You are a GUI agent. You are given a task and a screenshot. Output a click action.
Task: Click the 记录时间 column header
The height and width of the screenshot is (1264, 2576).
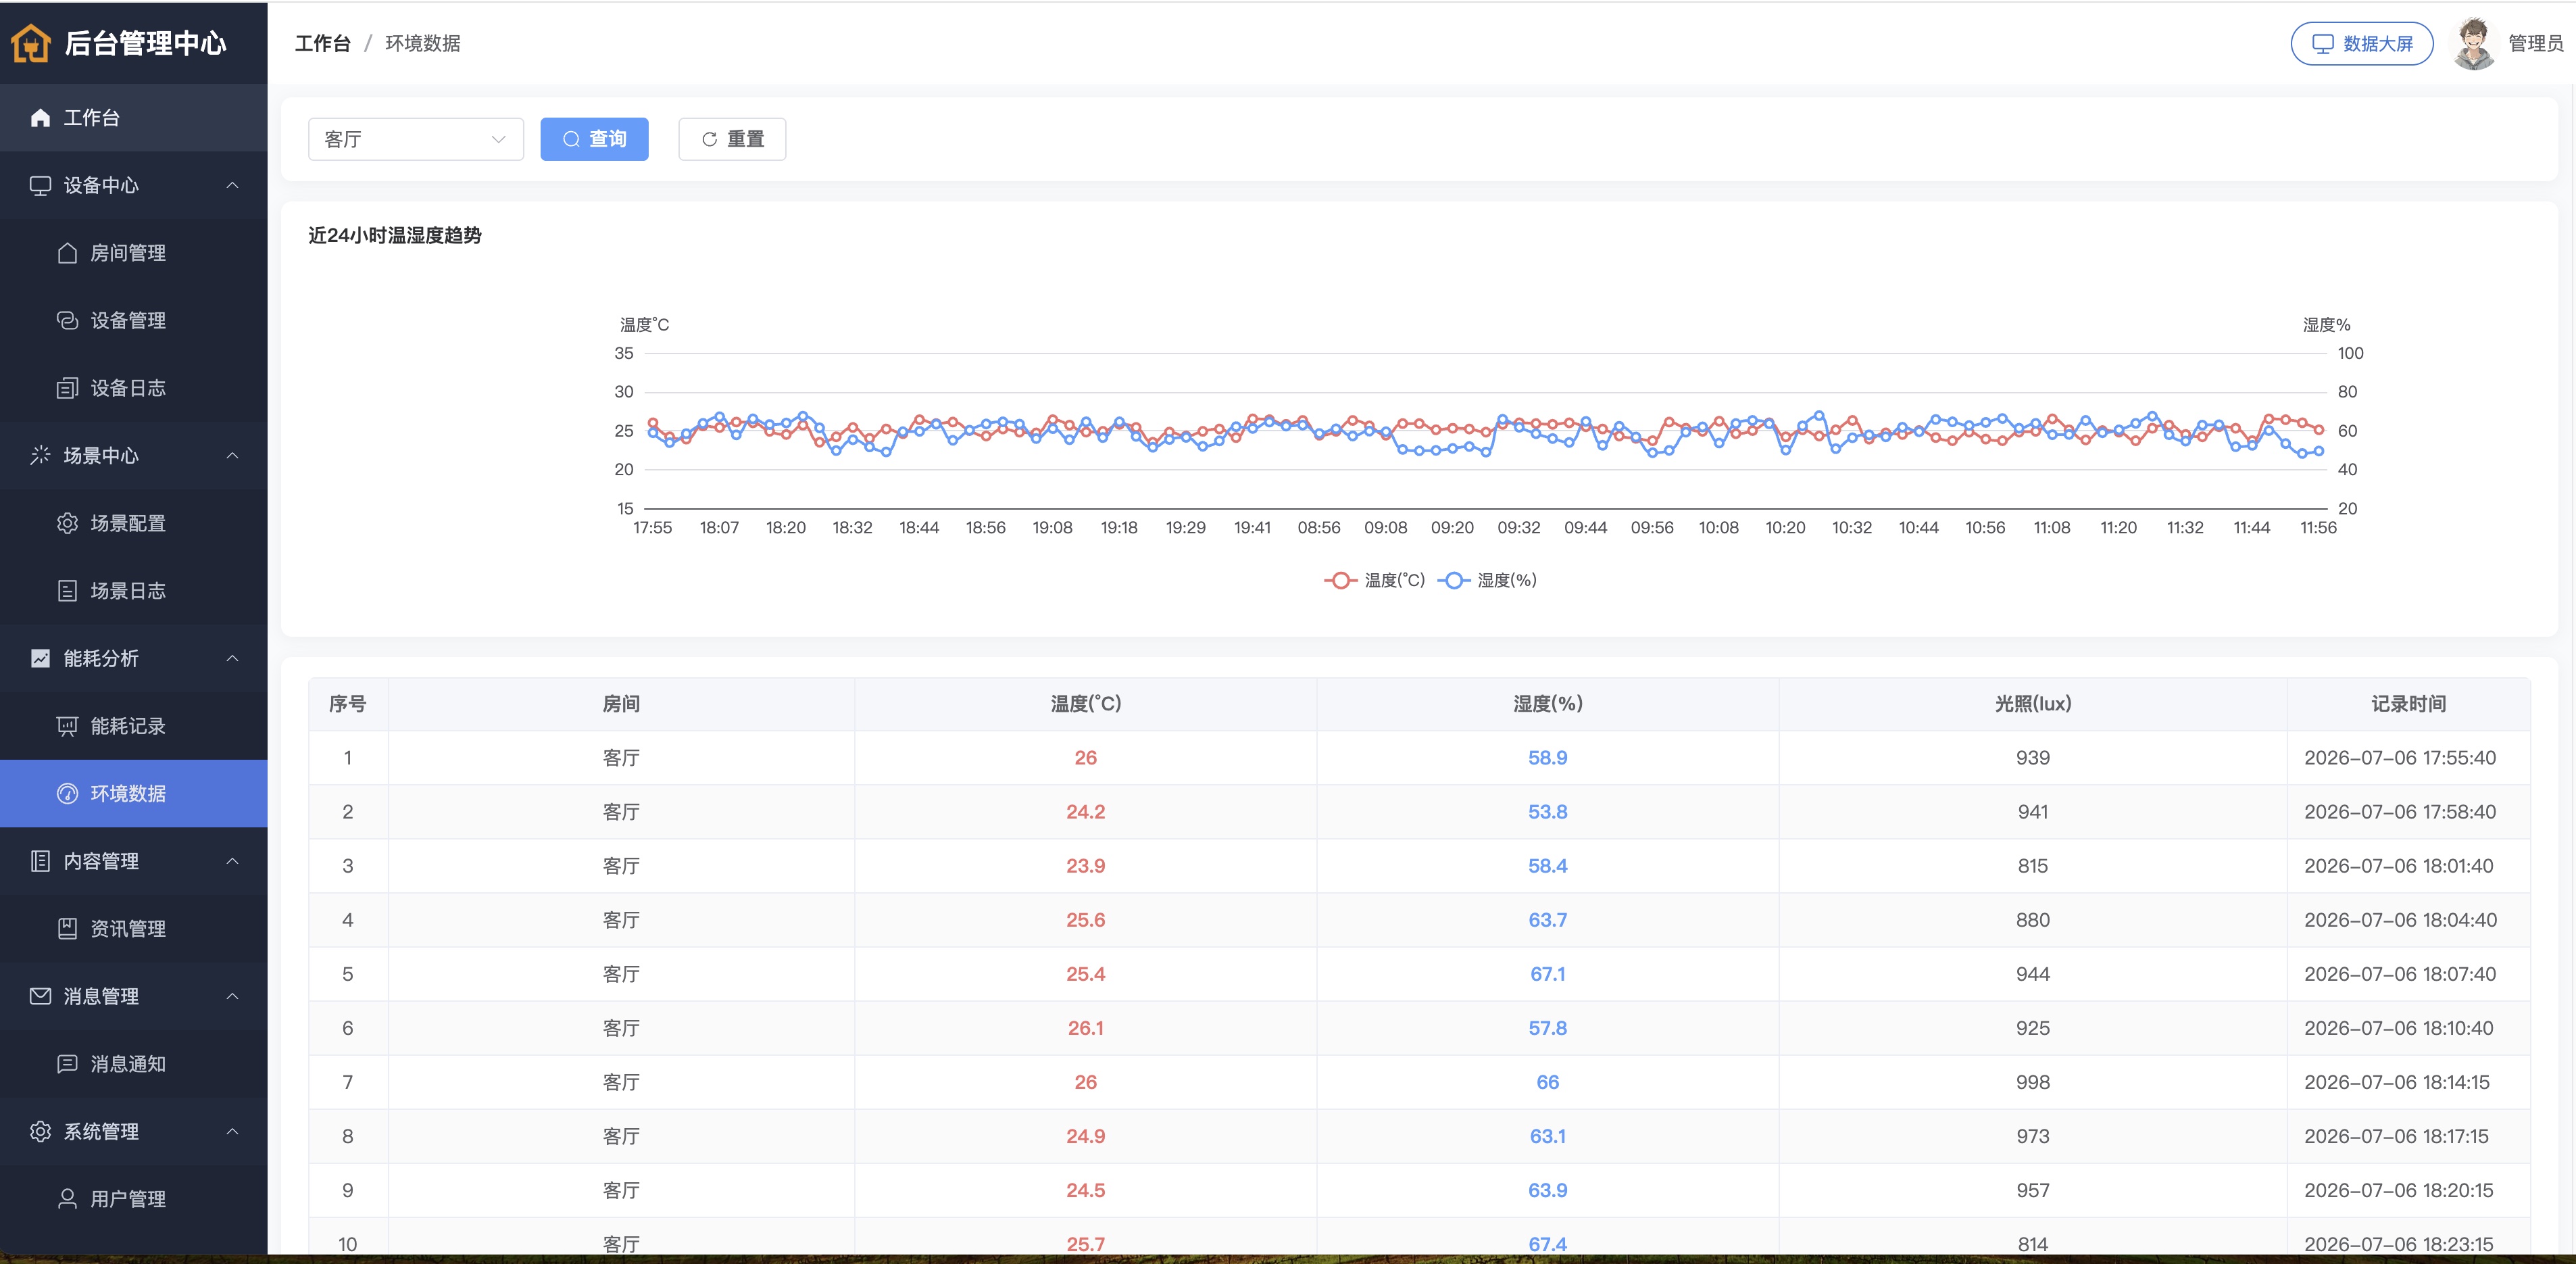click(2409, 704)
